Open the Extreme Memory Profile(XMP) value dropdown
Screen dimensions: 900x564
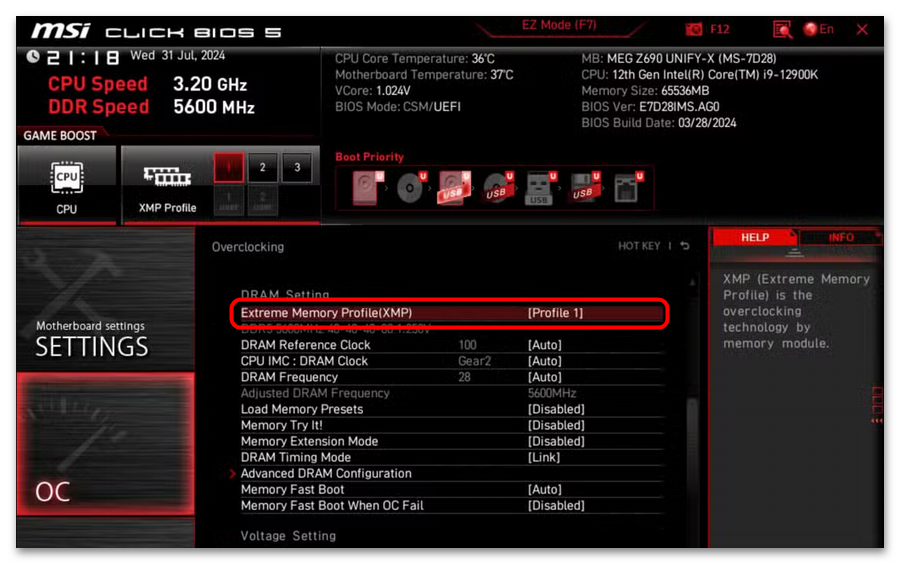[555, 313]
